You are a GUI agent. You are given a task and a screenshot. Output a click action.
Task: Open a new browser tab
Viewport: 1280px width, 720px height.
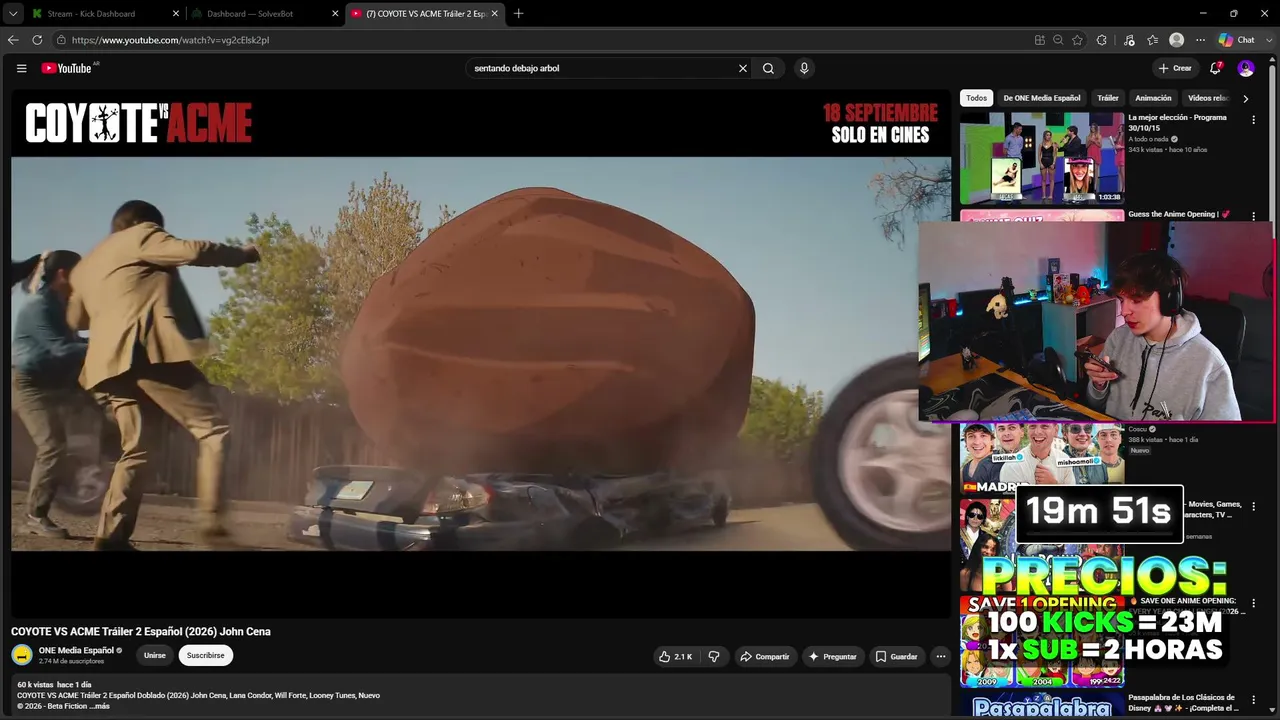(x=518, y=14)
